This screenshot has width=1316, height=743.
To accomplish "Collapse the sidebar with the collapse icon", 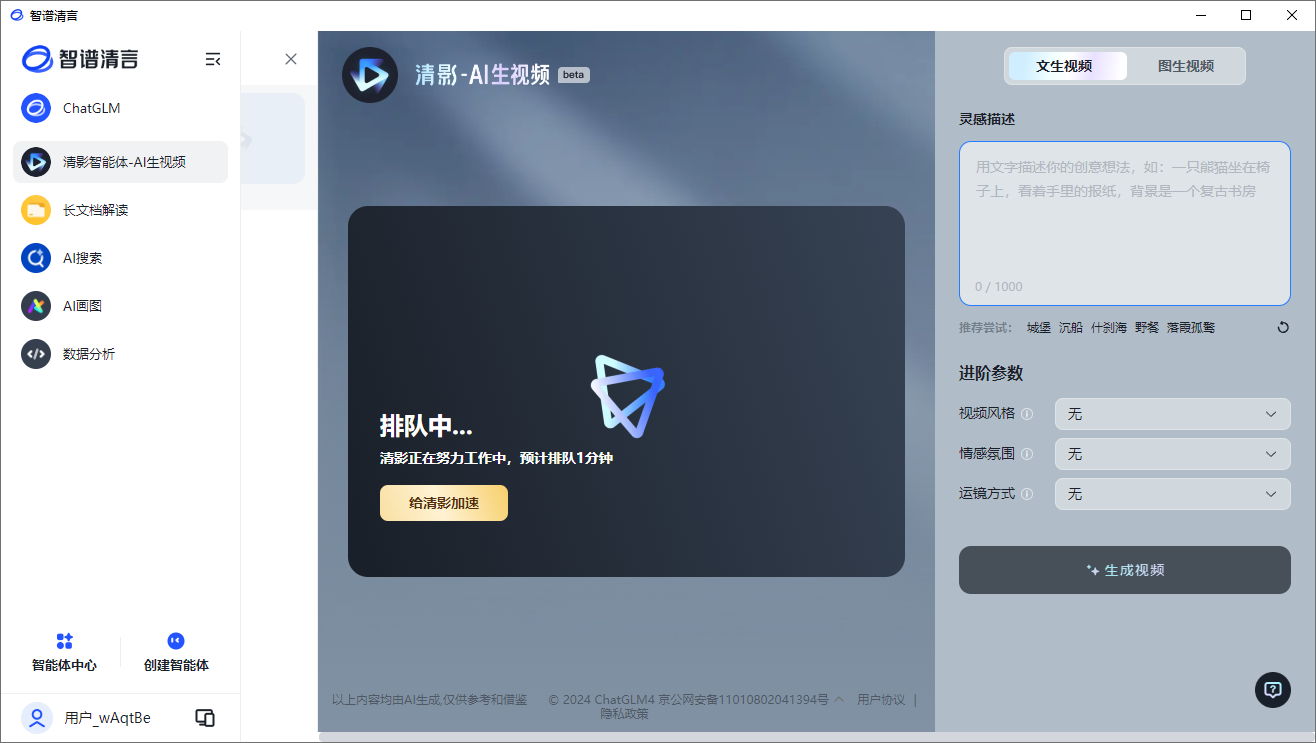I will 213,59.
